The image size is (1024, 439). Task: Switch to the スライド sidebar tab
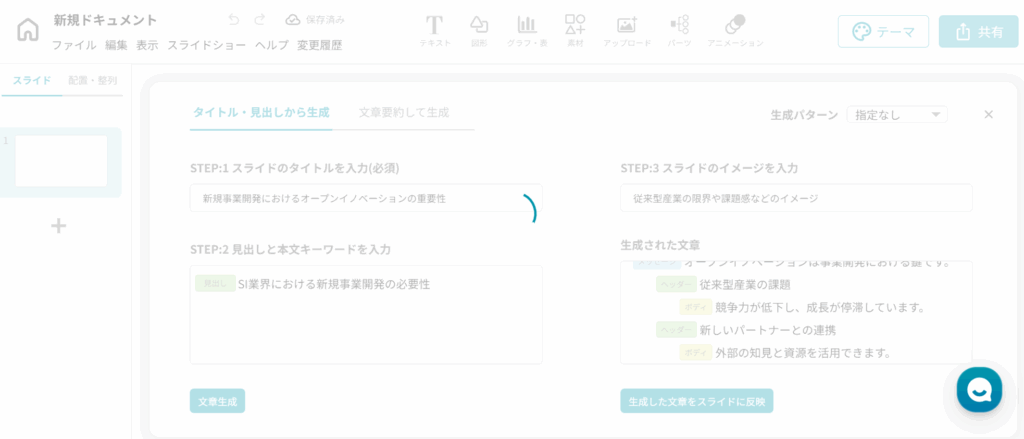click(x=32, y=80)
